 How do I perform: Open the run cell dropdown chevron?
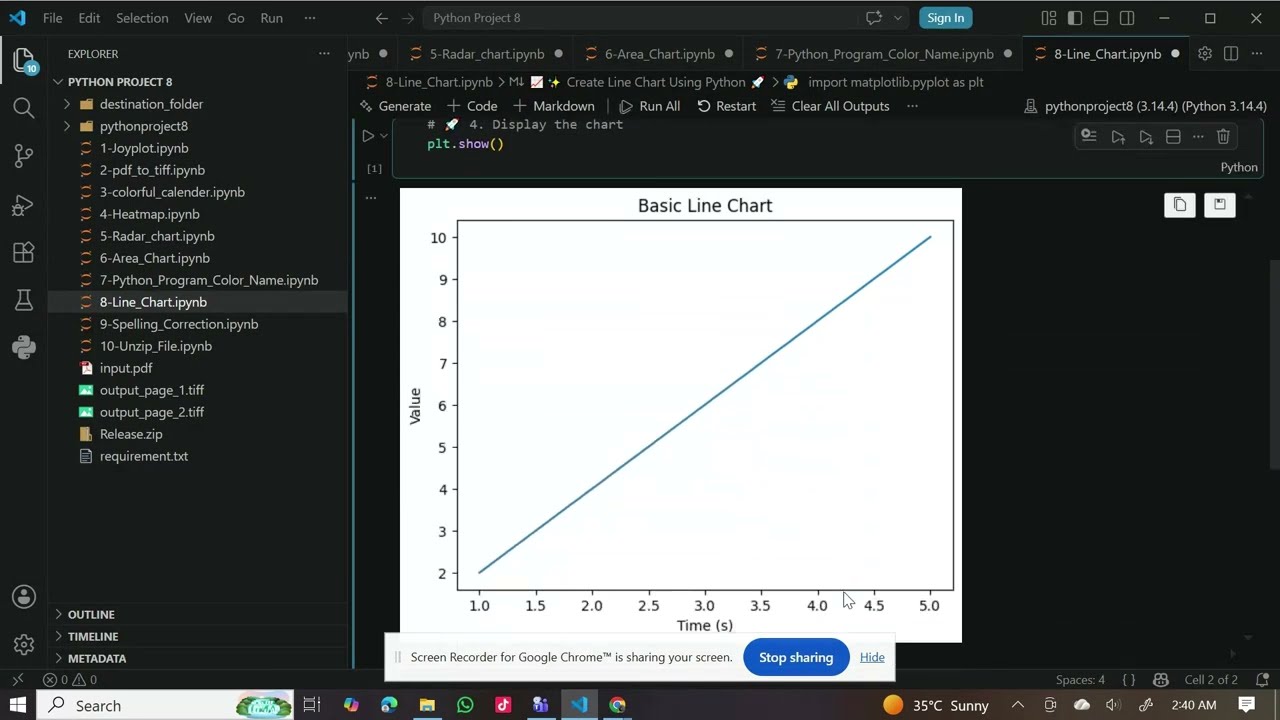pyautogui.click(x=384, y=136)
